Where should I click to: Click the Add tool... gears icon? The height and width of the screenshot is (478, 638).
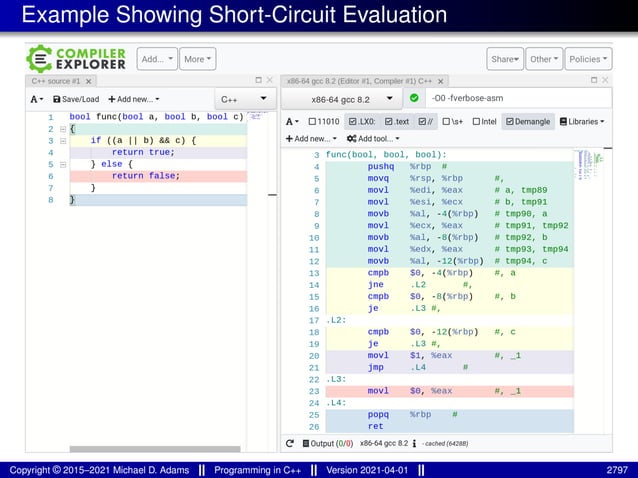pos(352,139)
